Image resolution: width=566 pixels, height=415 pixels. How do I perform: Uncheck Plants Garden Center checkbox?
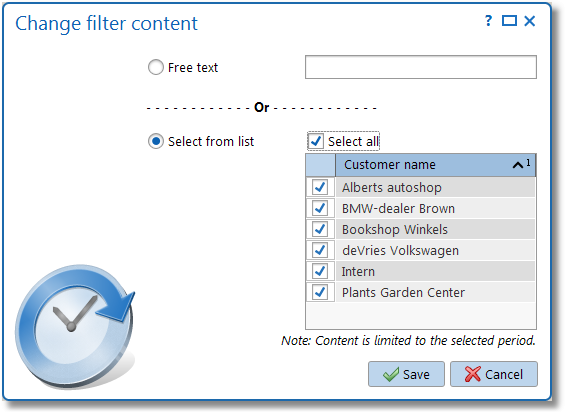(320, 292)
